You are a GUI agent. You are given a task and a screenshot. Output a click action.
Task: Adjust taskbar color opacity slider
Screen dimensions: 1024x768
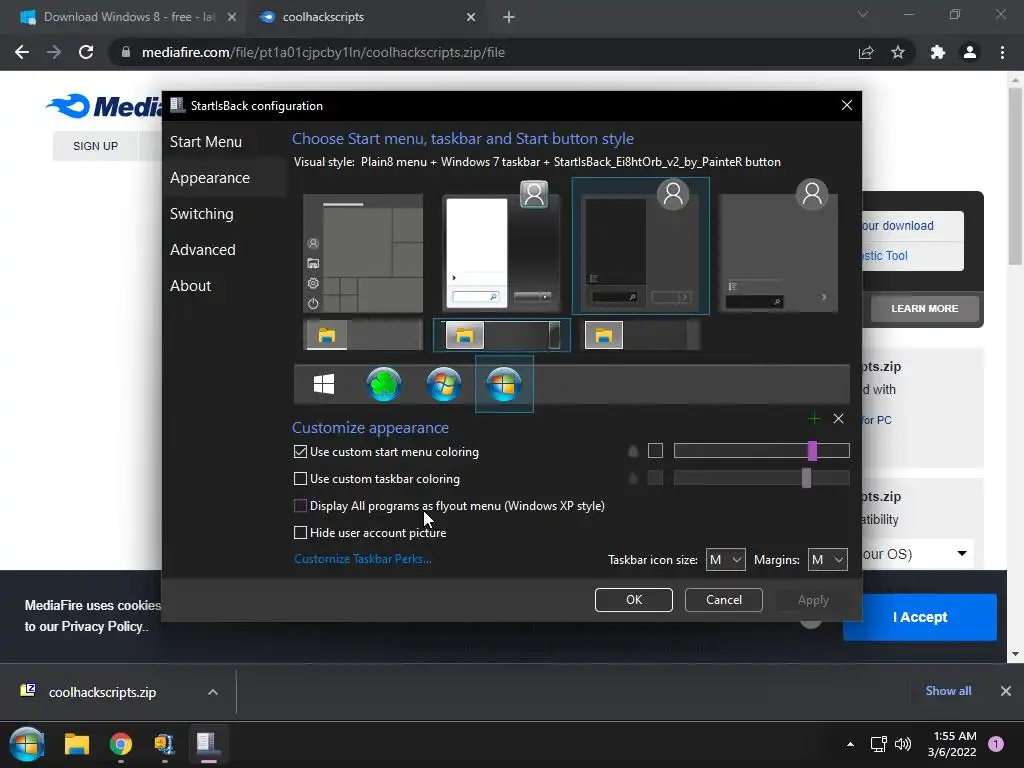[761, 478]
